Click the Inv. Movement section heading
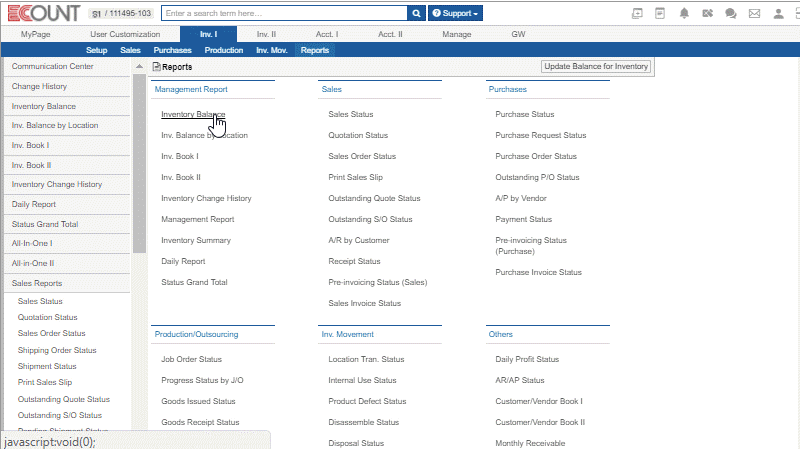Image resolution: width=800 pixels, height=449 pixels. [x=347, y=334]
